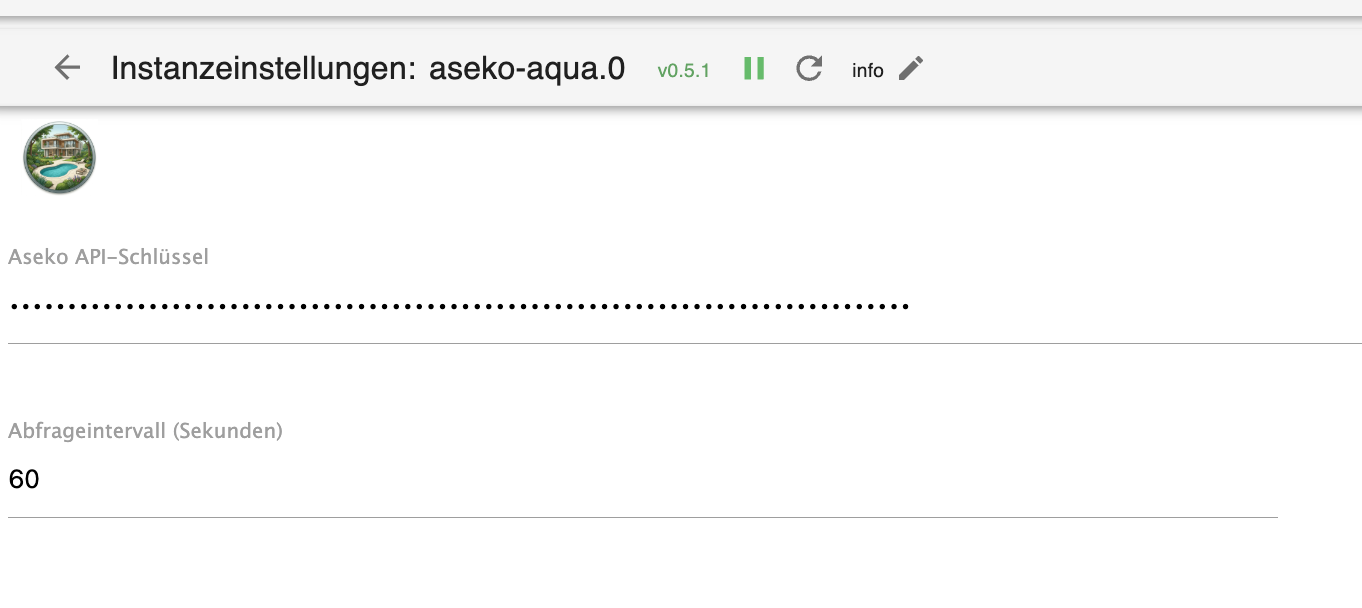
Task: Focus the Aseko API-Schlüssel password field
Action: (x=600, y=306)
